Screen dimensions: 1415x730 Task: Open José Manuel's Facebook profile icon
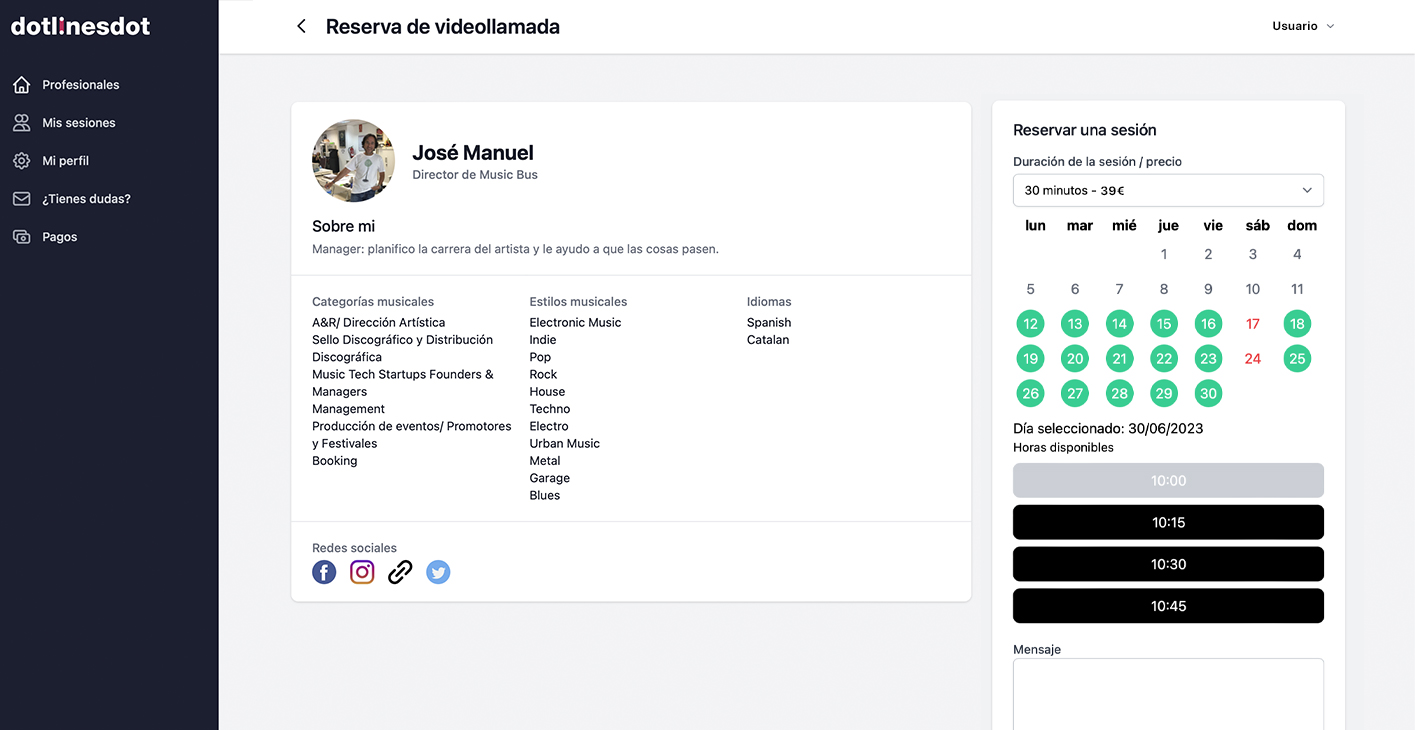click(324, 572)
